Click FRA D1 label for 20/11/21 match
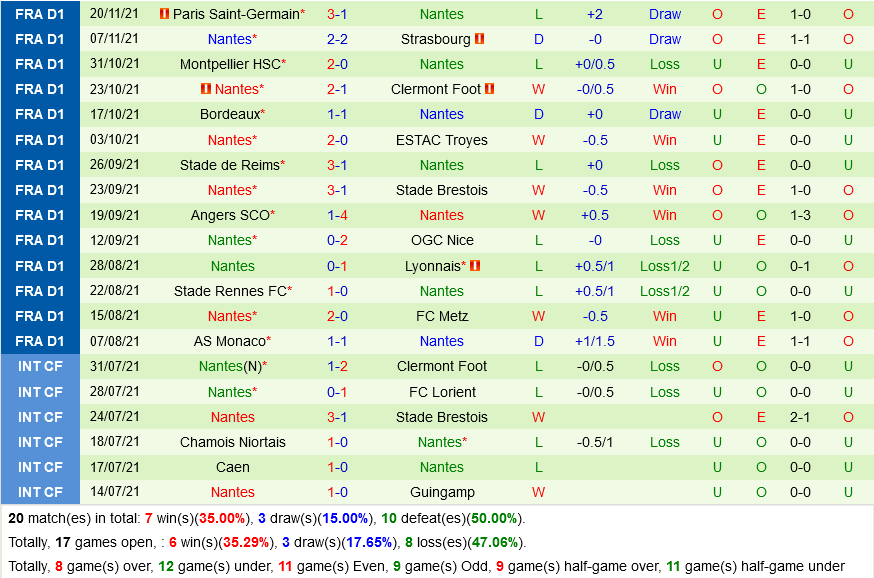Viewport: 874px width, 578px height. click(x=40, y=14)
